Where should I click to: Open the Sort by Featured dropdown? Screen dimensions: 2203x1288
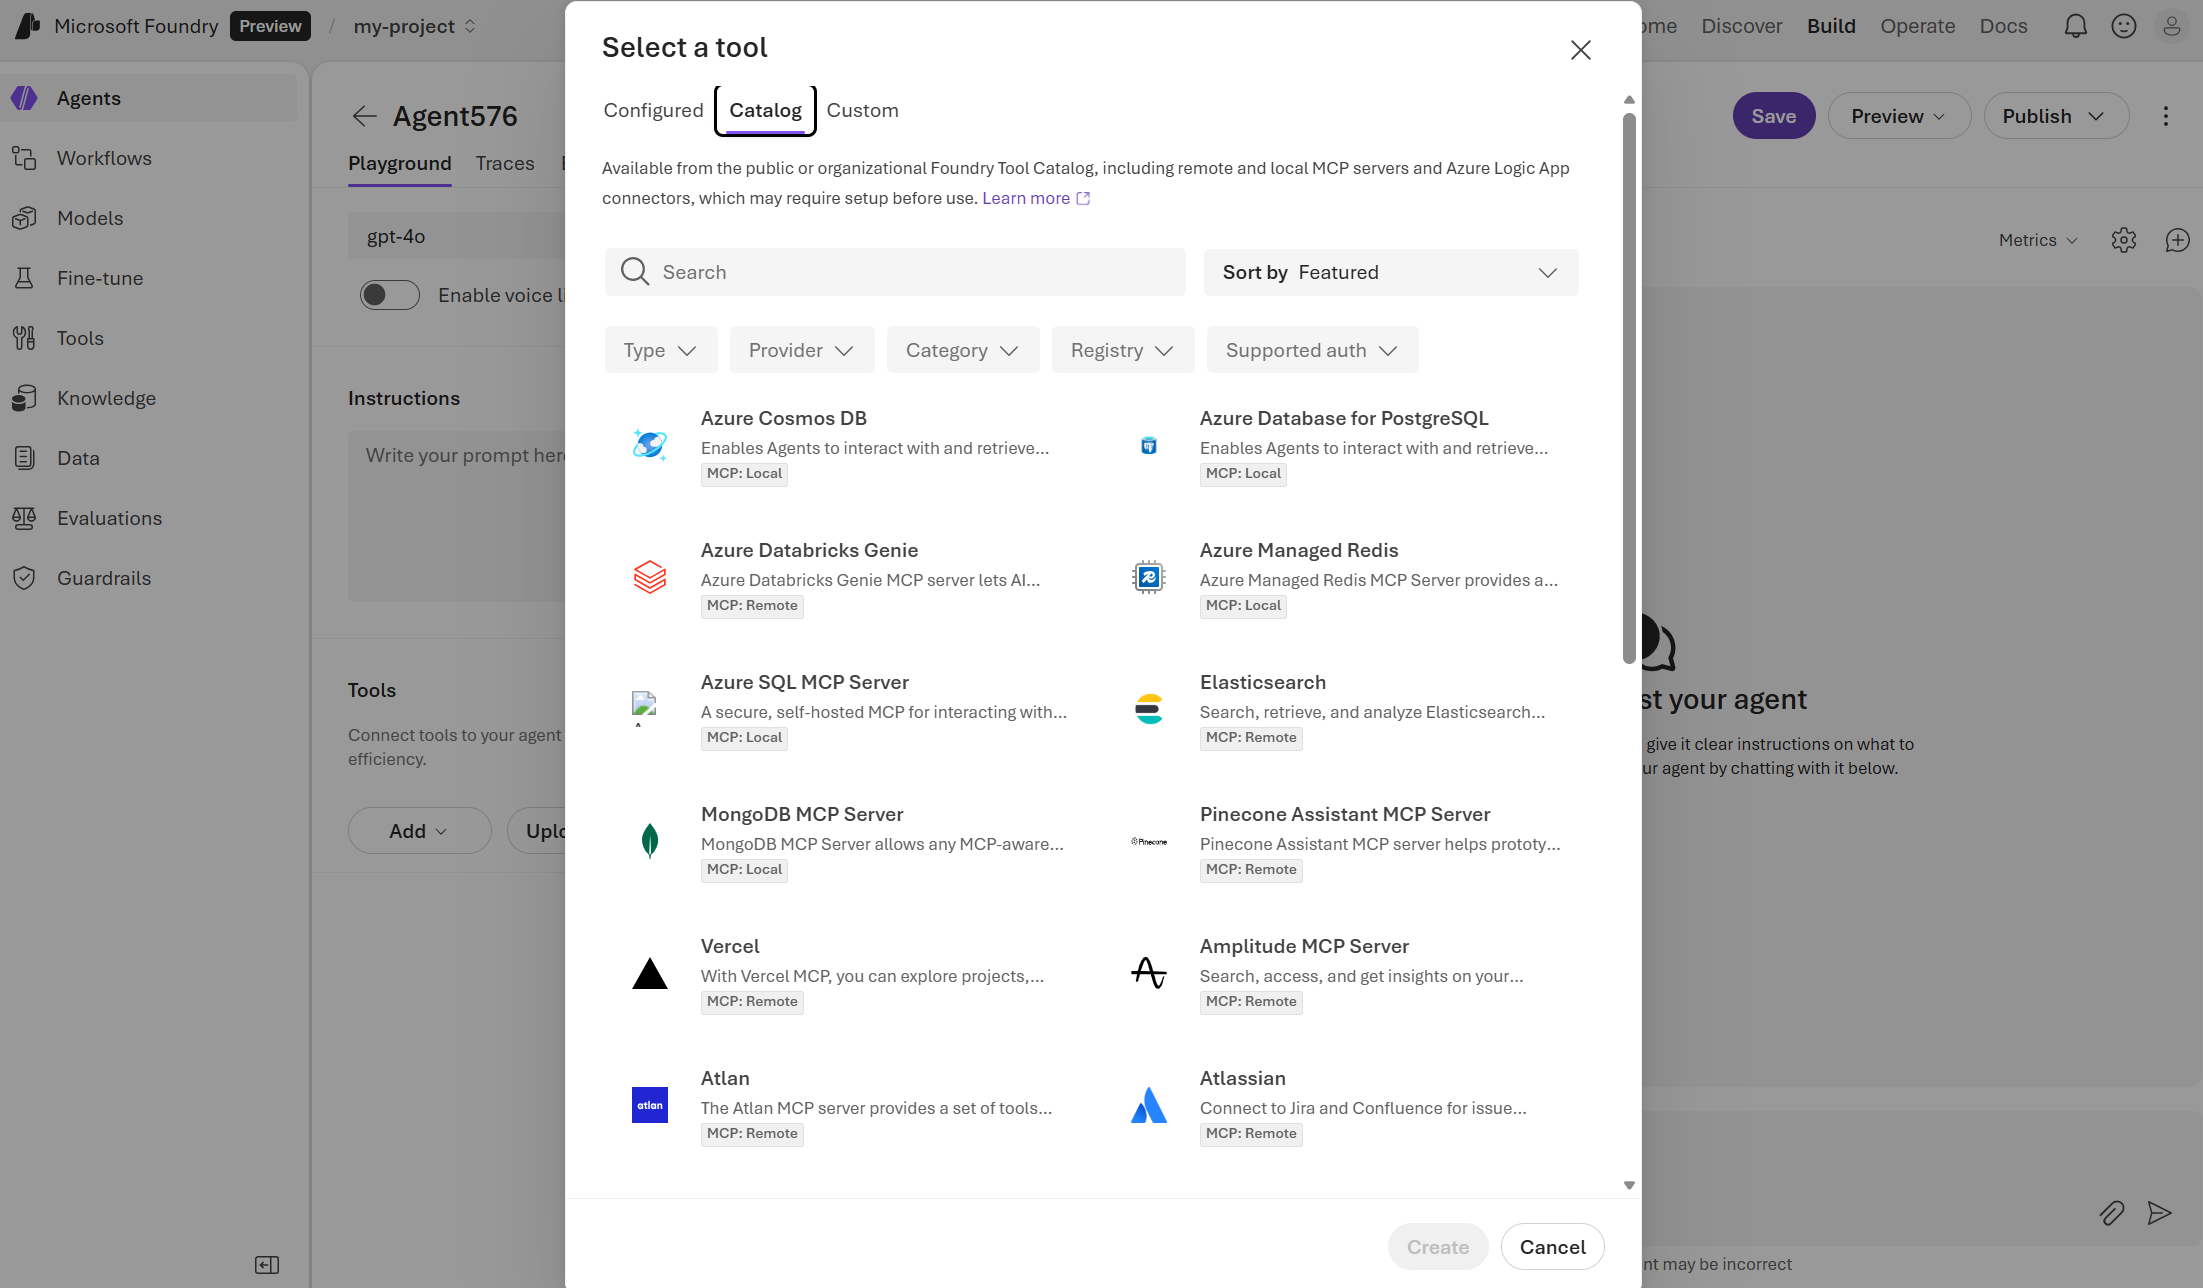[1390, 272]
